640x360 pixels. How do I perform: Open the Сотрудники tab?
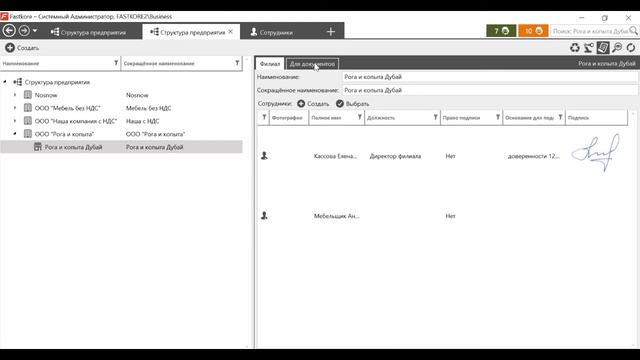tap(272, 32)
